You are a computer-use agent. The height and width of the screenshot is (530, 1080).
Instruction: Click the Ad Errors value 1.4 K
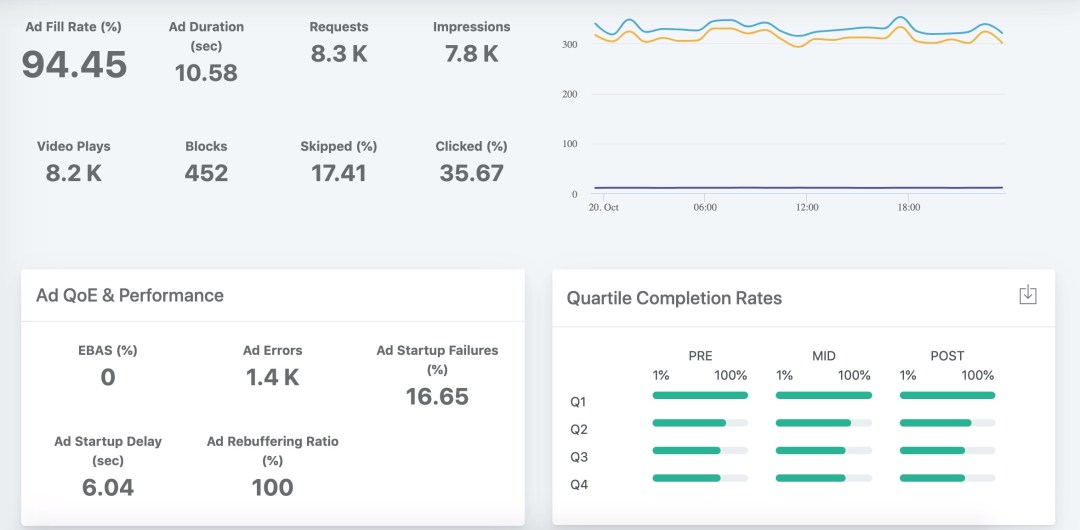(272, 377)
